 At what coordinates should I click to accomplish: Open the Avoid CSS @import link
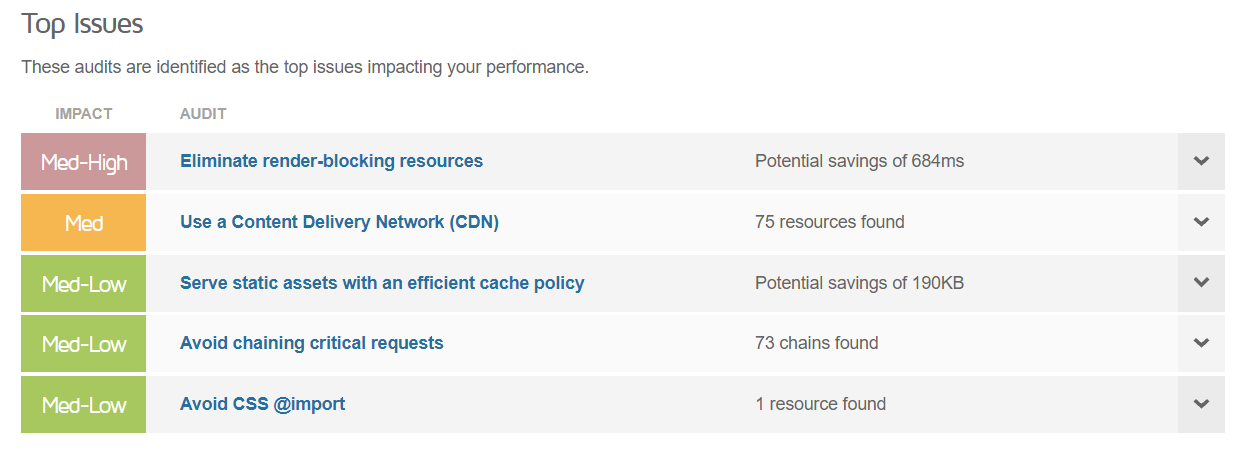262,404
